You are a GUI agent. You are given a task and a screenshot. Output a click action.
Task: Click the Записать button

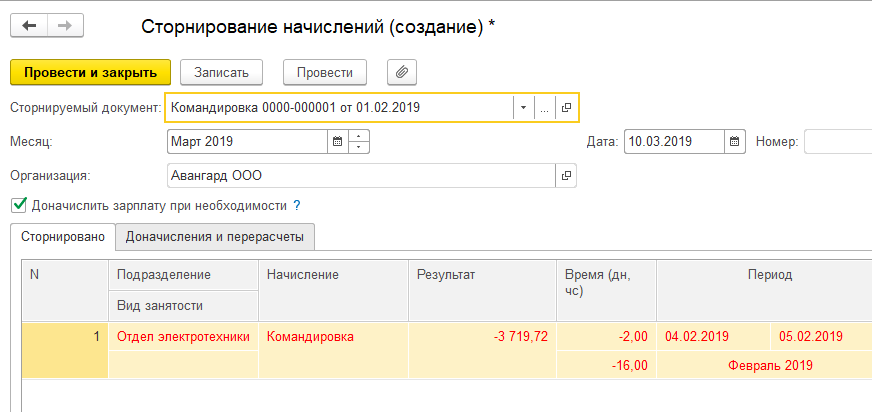(221, 72)
